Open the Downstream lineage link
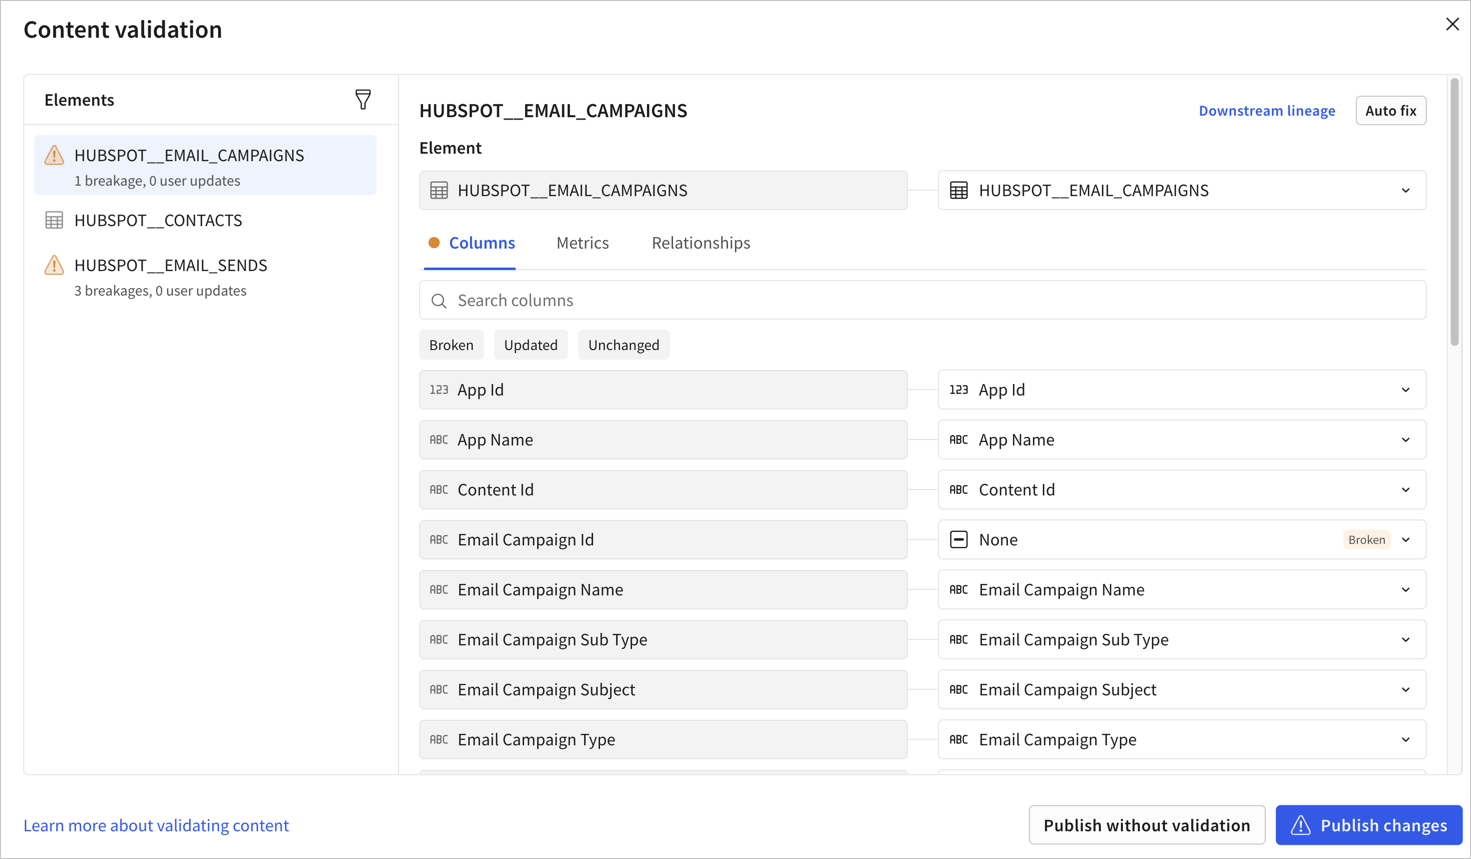This screenshot has height=859, width=1471. pos(1267,110)
